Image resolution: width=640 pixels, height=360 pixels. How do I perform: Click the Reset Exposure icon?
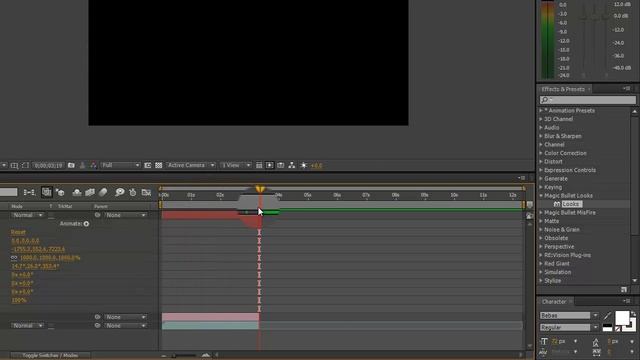click(304, 165)
